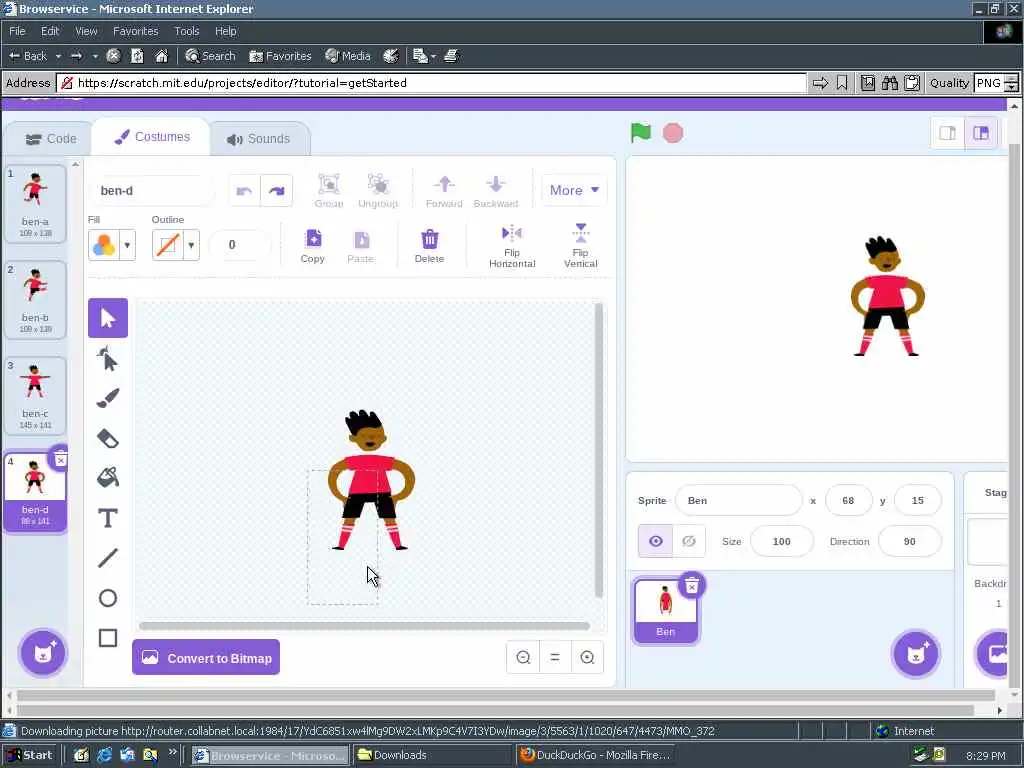Screen dimensions: 1024x768
Task: Open the Fill color dropdown arrow
Action: point(127,246)
